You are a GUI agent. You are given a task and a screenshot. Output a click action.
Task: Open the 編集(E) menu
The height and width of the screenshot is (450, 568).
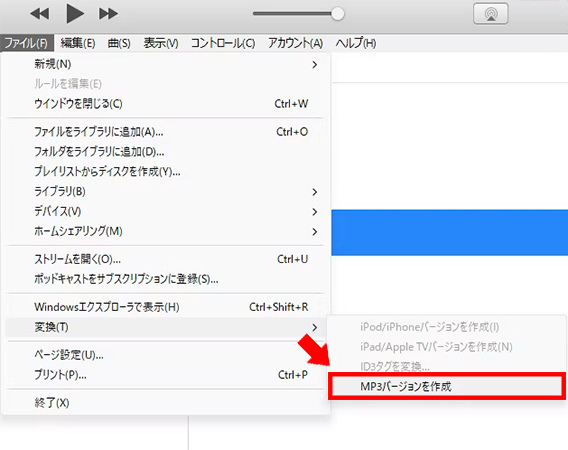[78, 43]
